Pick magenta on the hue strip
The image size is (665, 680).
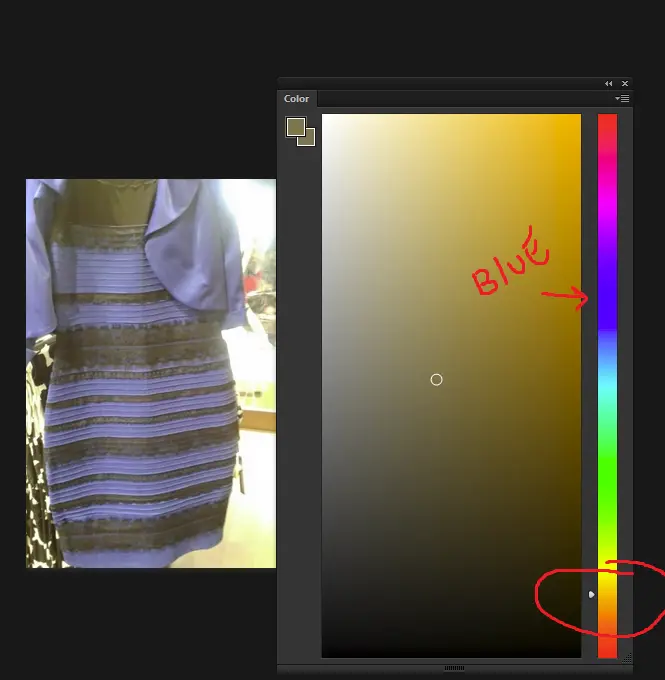[607, 203]
